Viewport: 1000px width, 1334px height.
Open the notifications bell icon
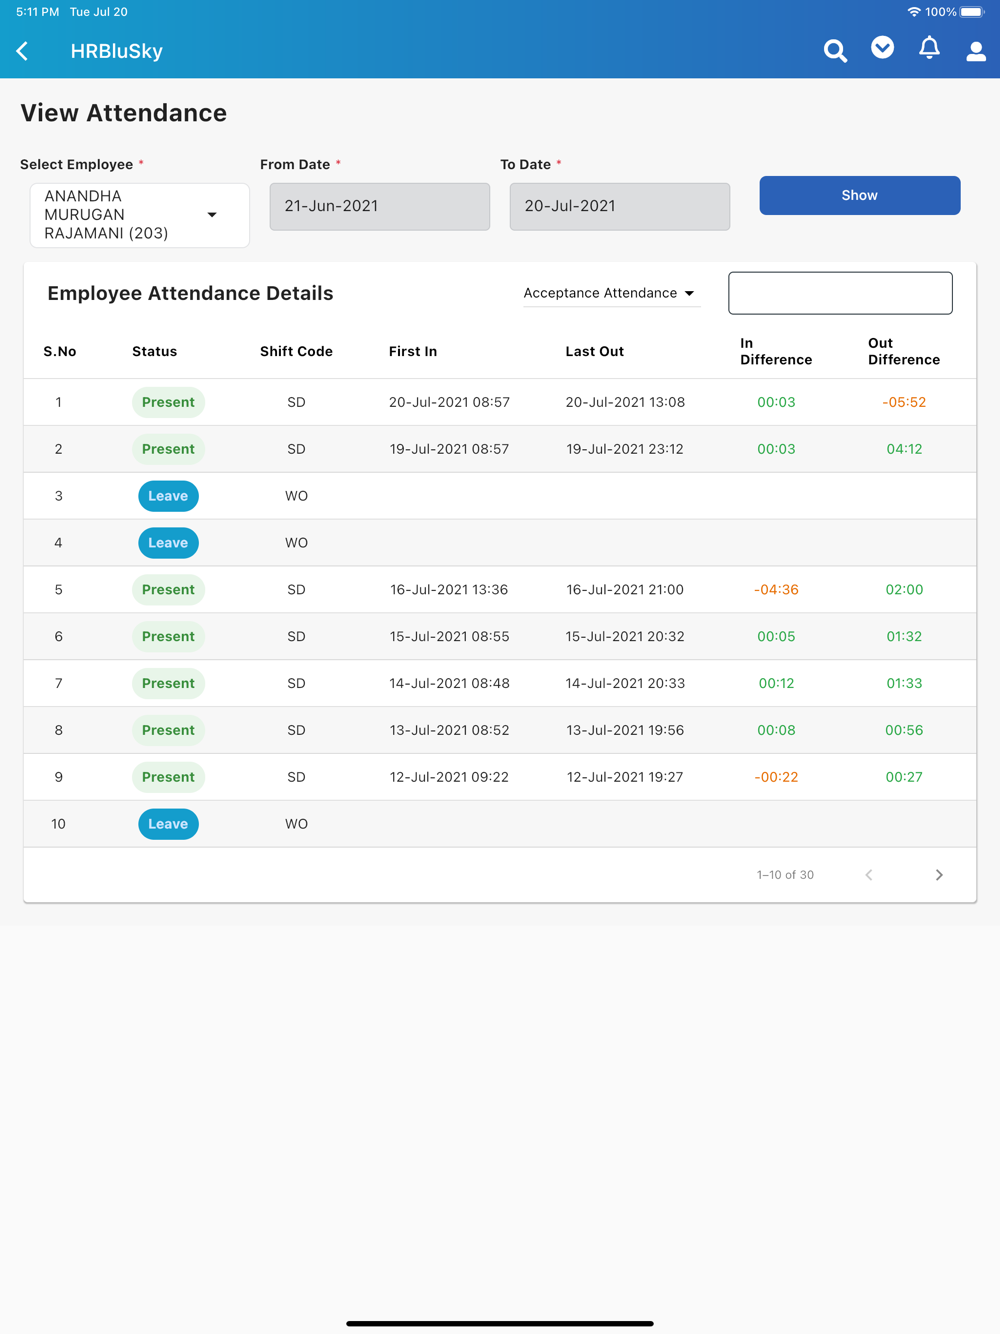929,48
